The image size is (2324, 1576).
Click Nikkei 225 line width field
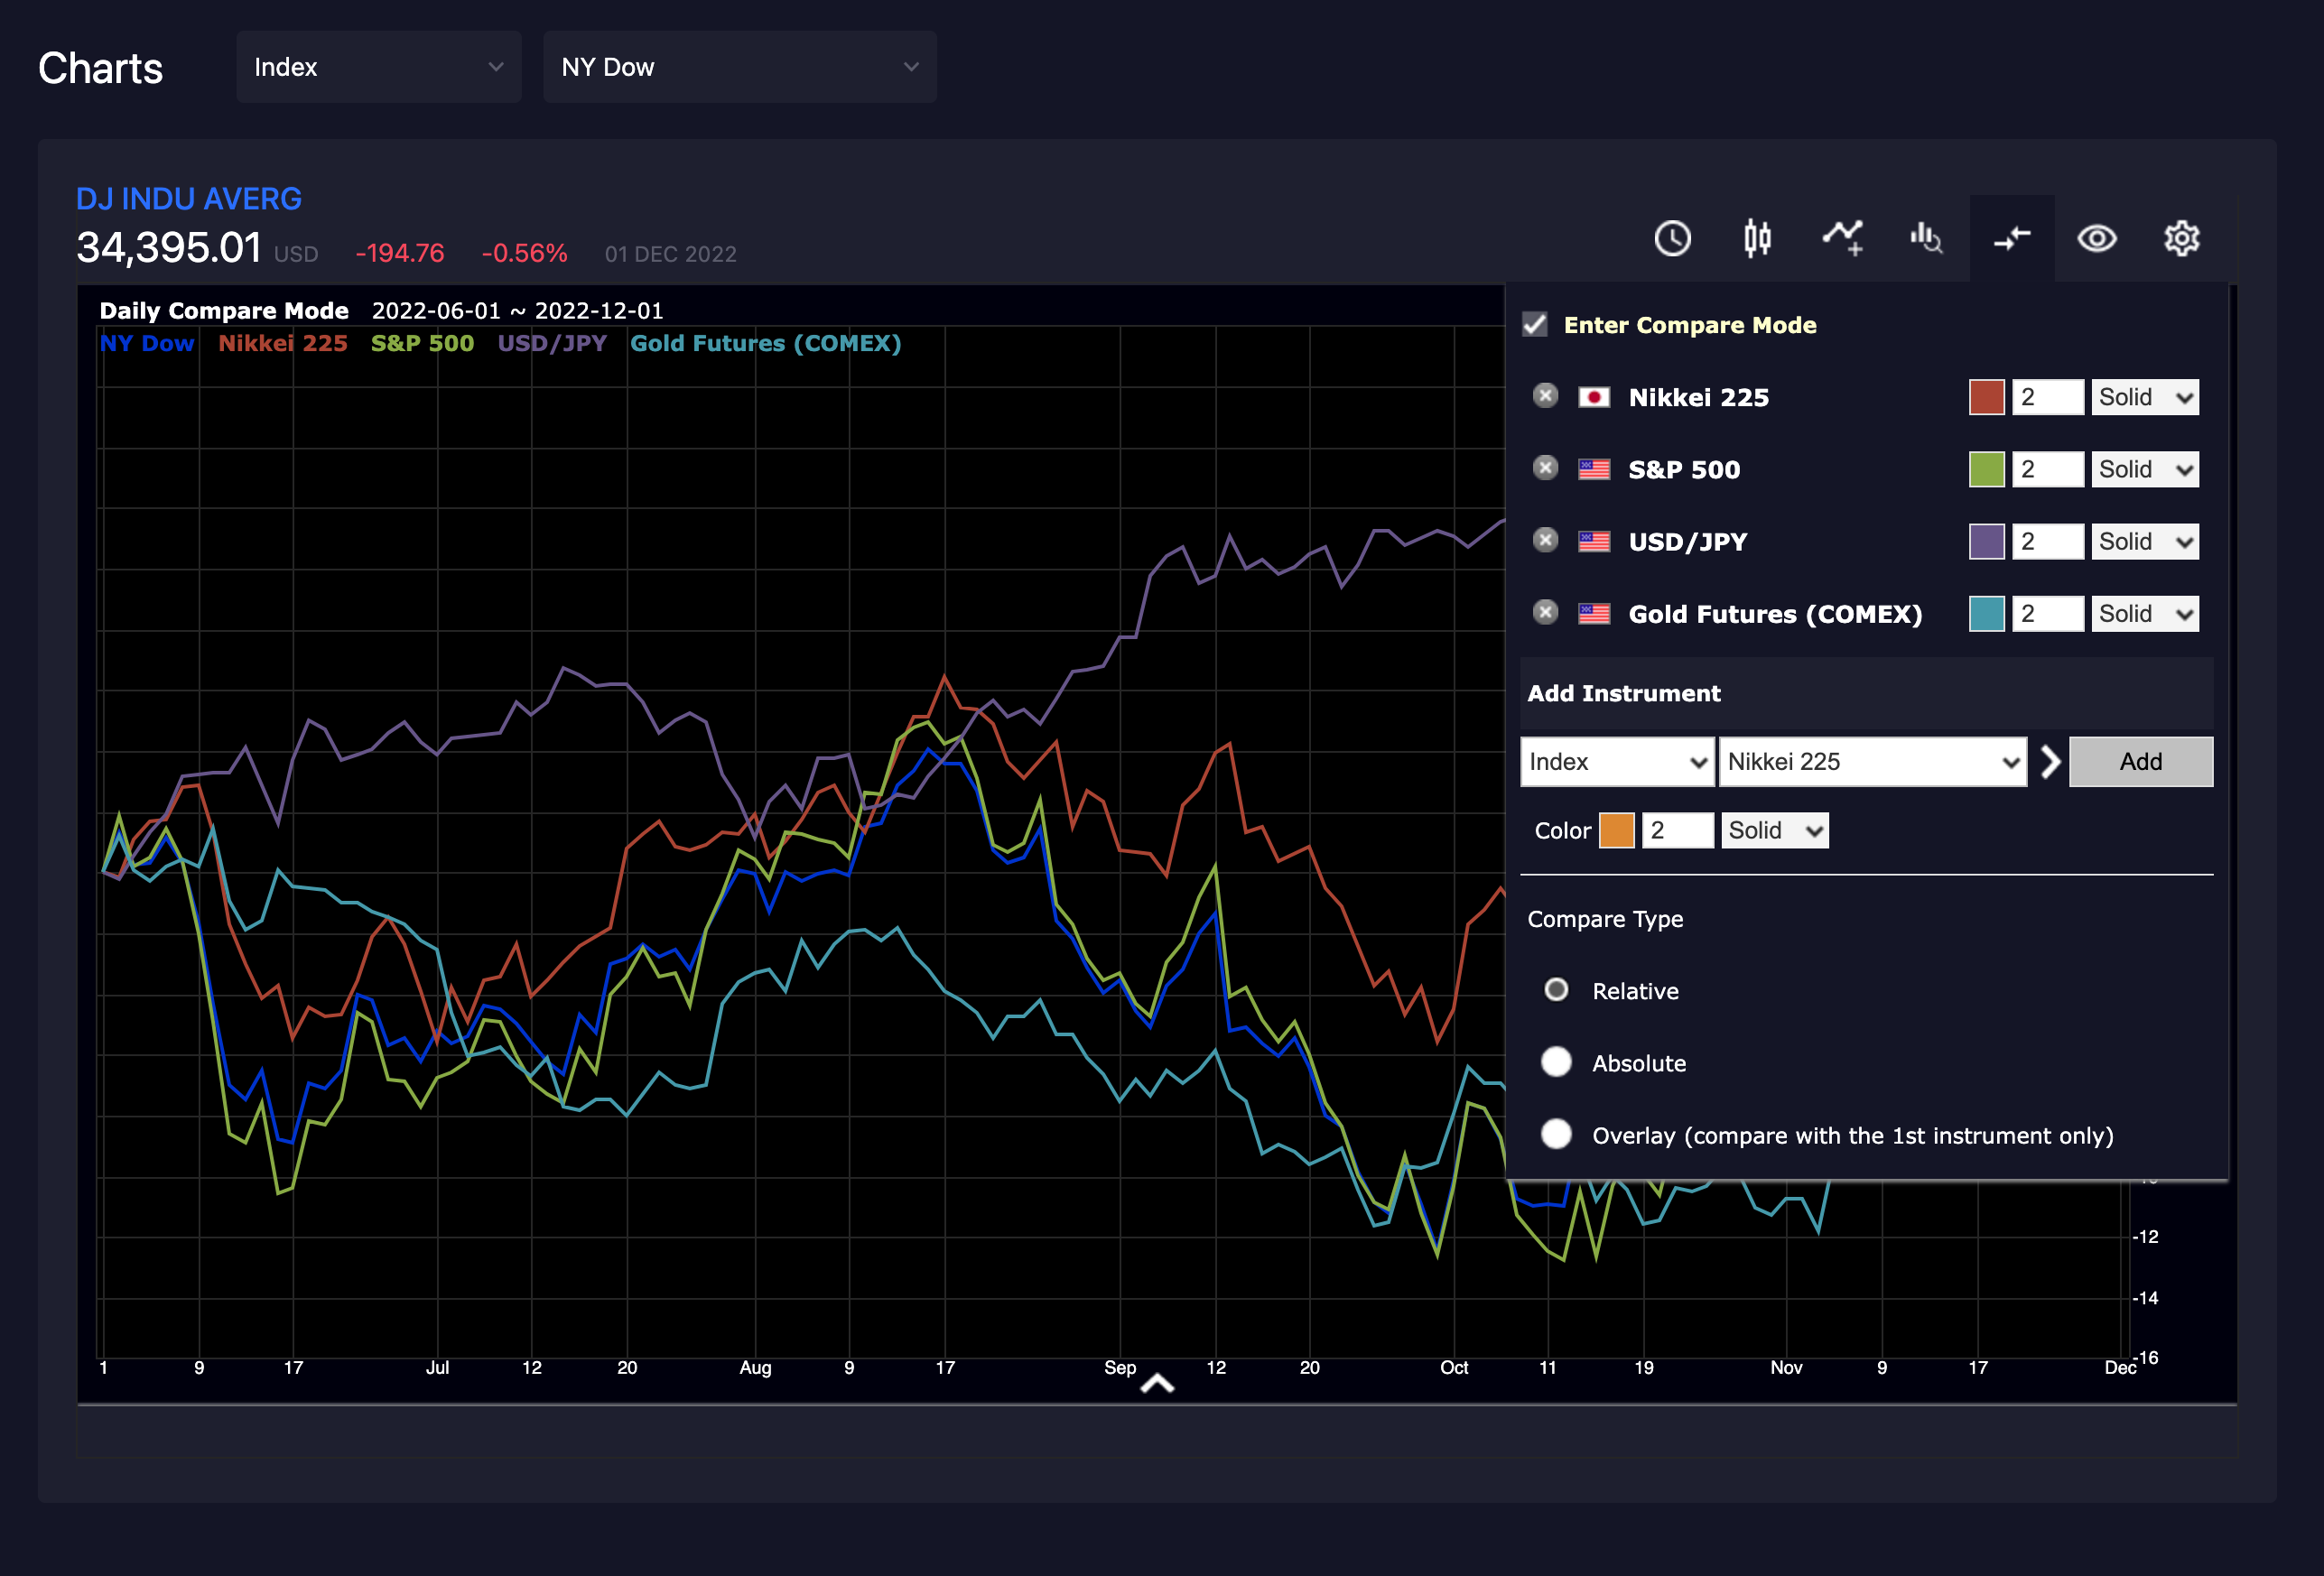click(x=2048, y=397)
